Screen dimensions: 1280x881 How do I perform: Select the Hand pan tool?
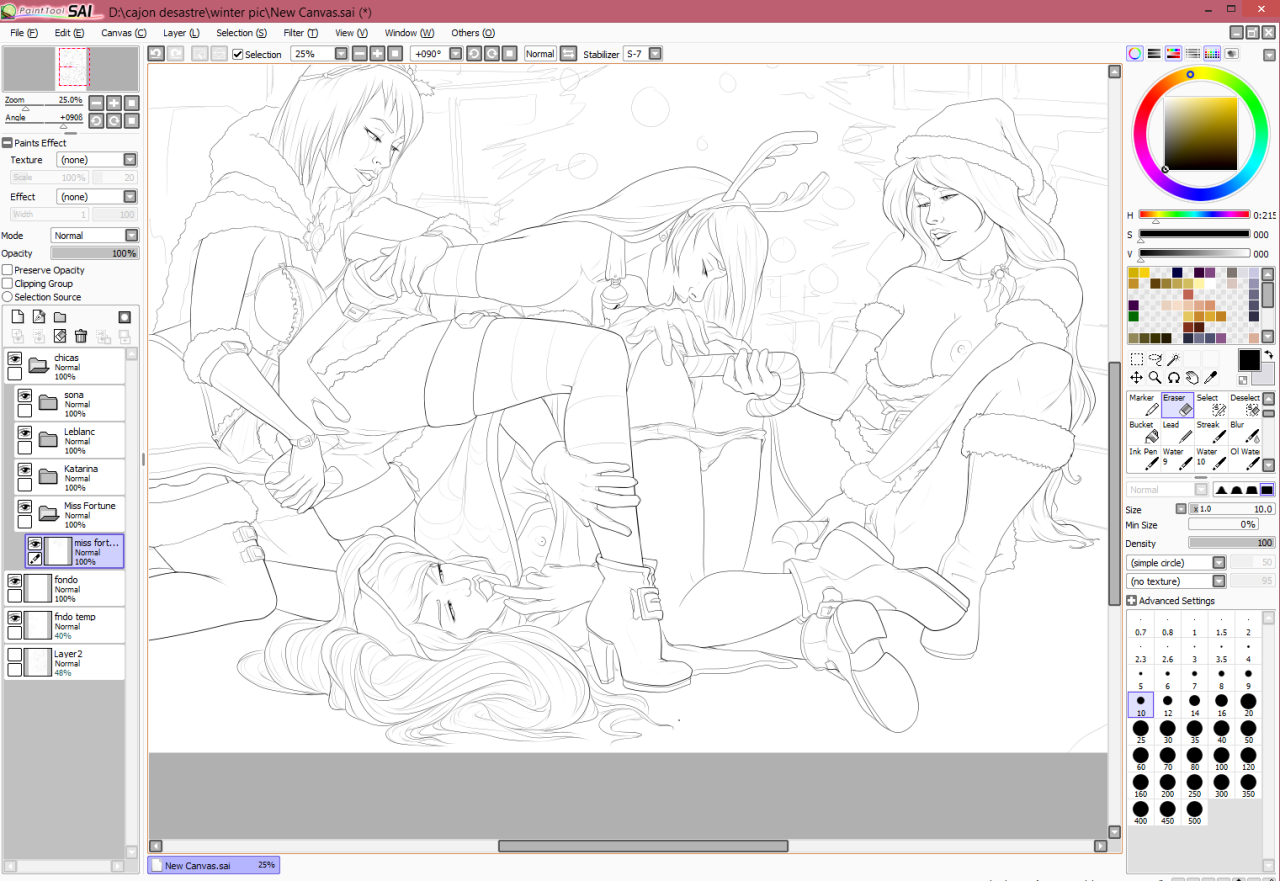pyautogui.click(x=1192, y=378)
